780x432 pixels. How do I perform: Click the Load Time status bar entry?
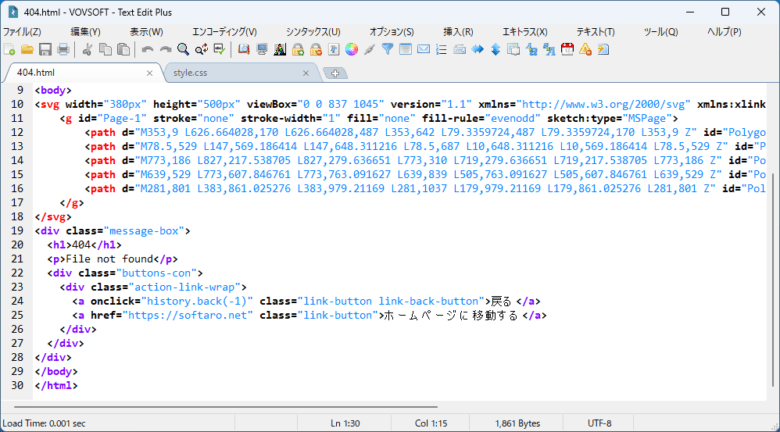point(44,423)
